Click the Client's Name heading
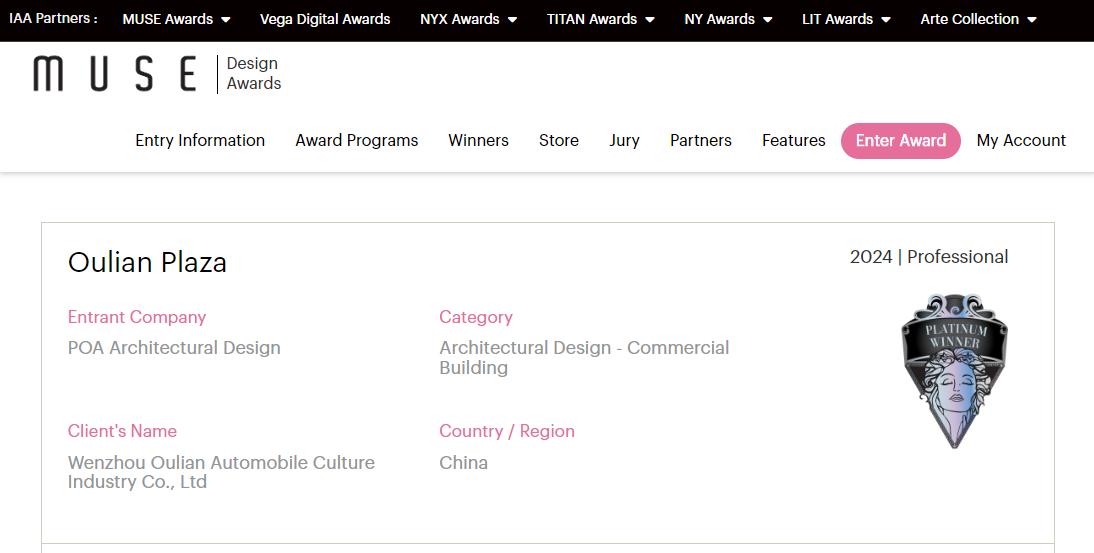This screenshot has height=553, width=1094. (122, 431)
